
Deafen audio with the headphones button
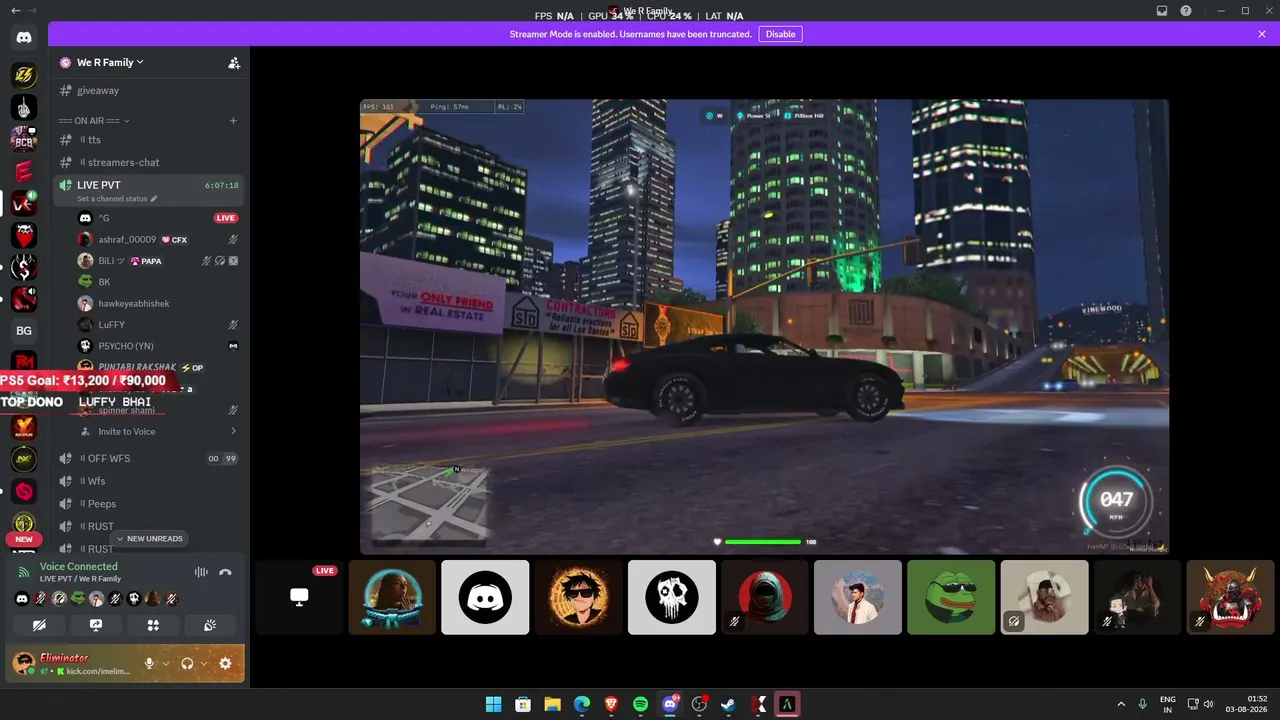187,663
